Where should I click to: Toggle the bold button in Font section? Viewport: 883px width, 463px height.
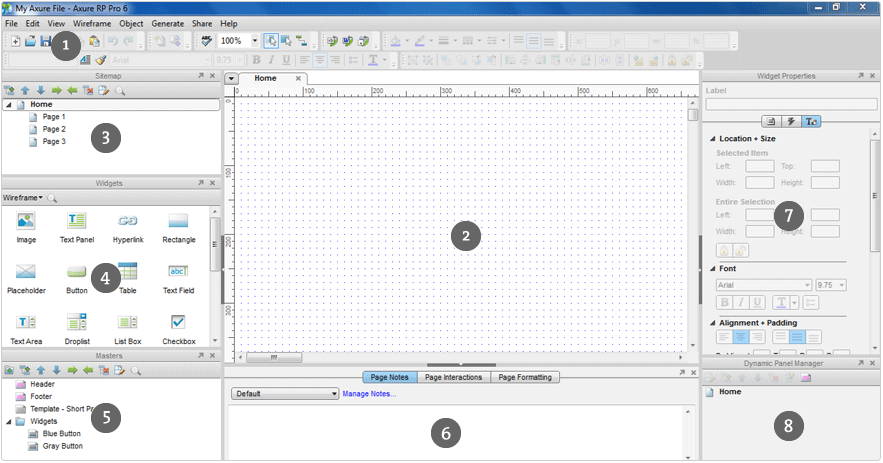coord(724,302)
